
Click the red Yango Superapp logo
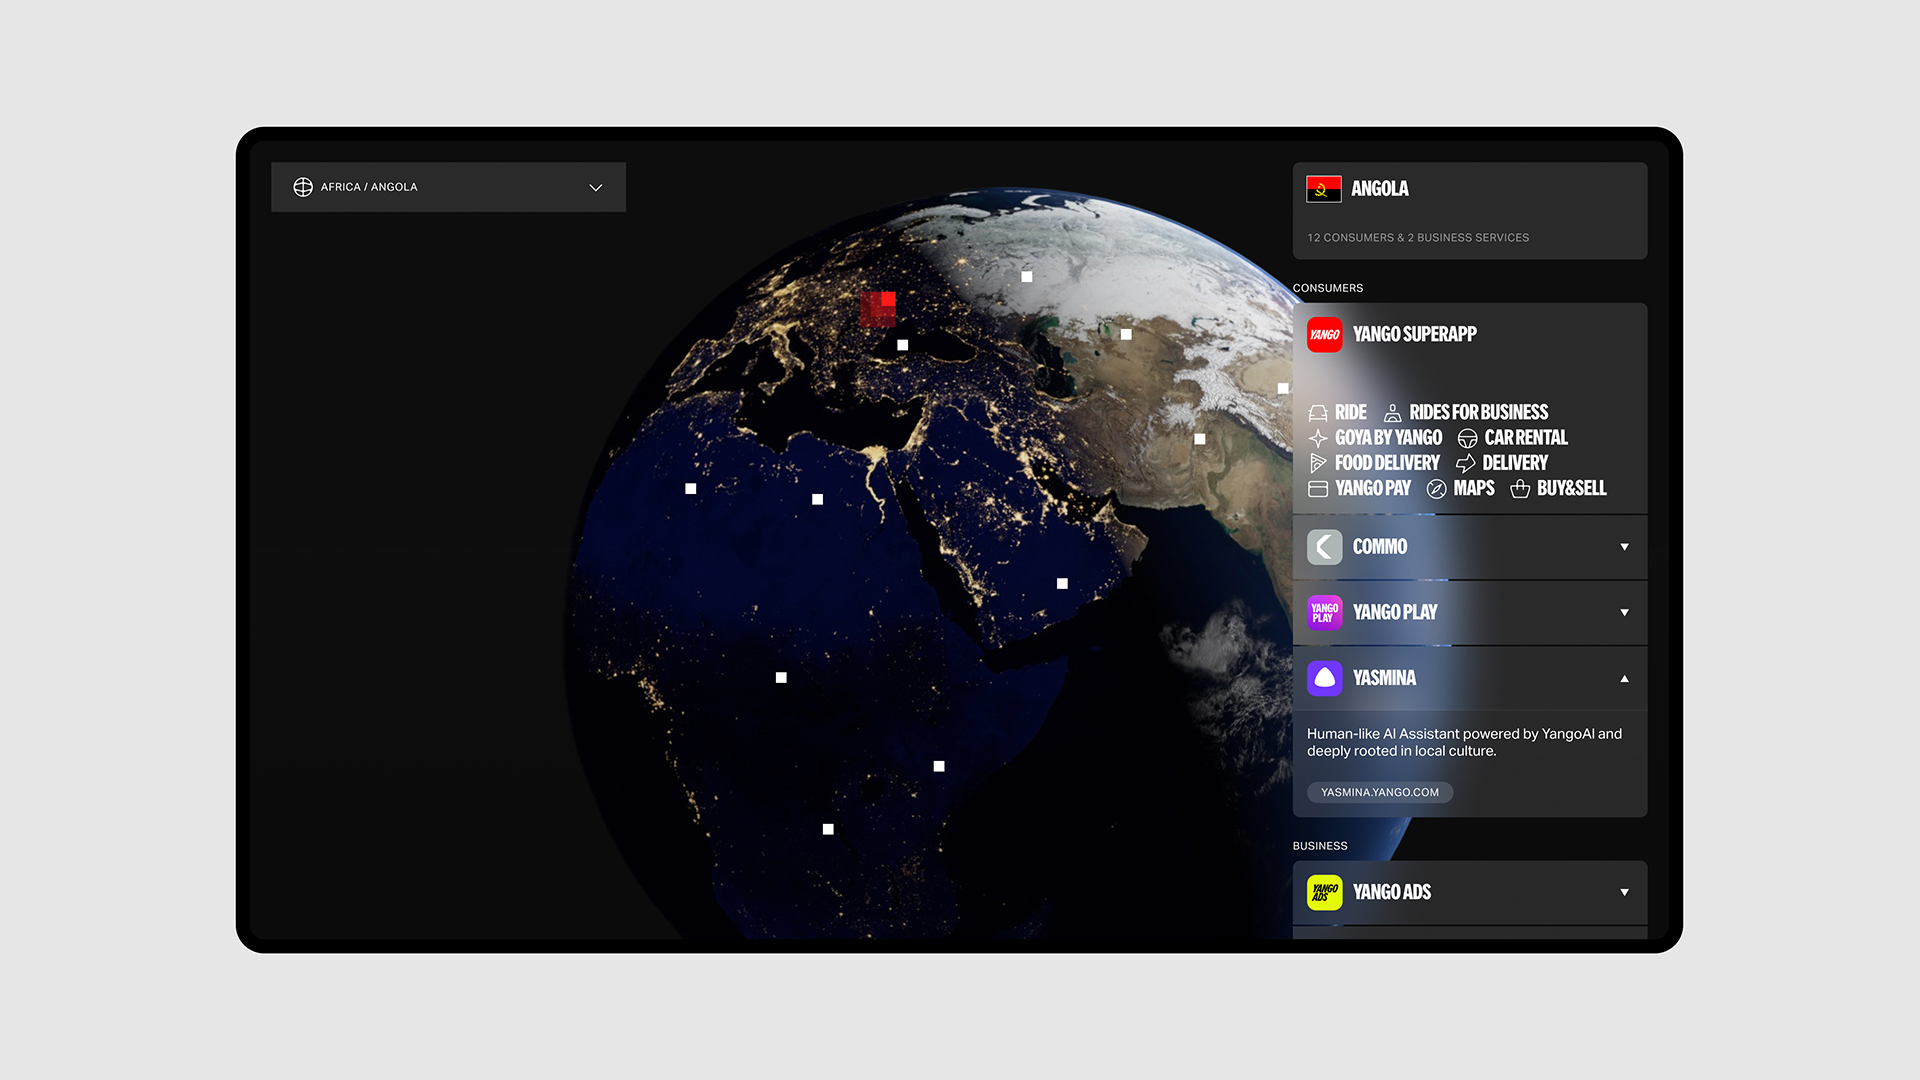pyautogui.click(x=1324, y=335)
